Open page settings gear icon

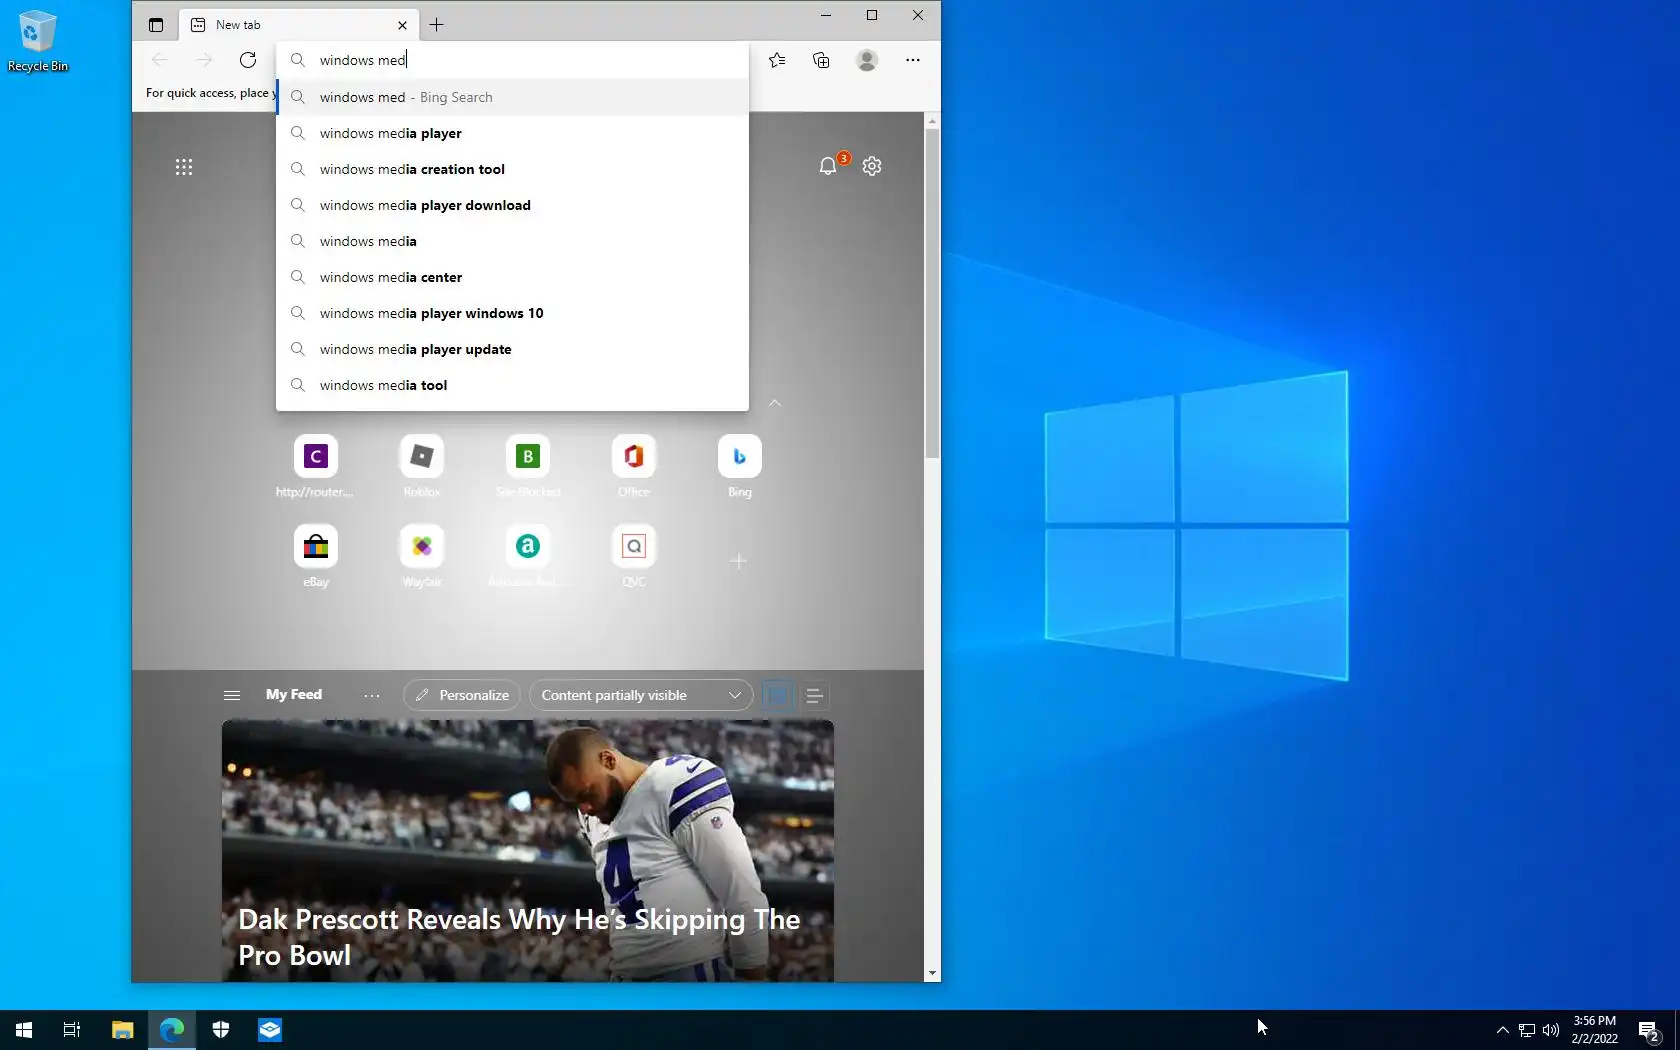click(x=872, y=166)
